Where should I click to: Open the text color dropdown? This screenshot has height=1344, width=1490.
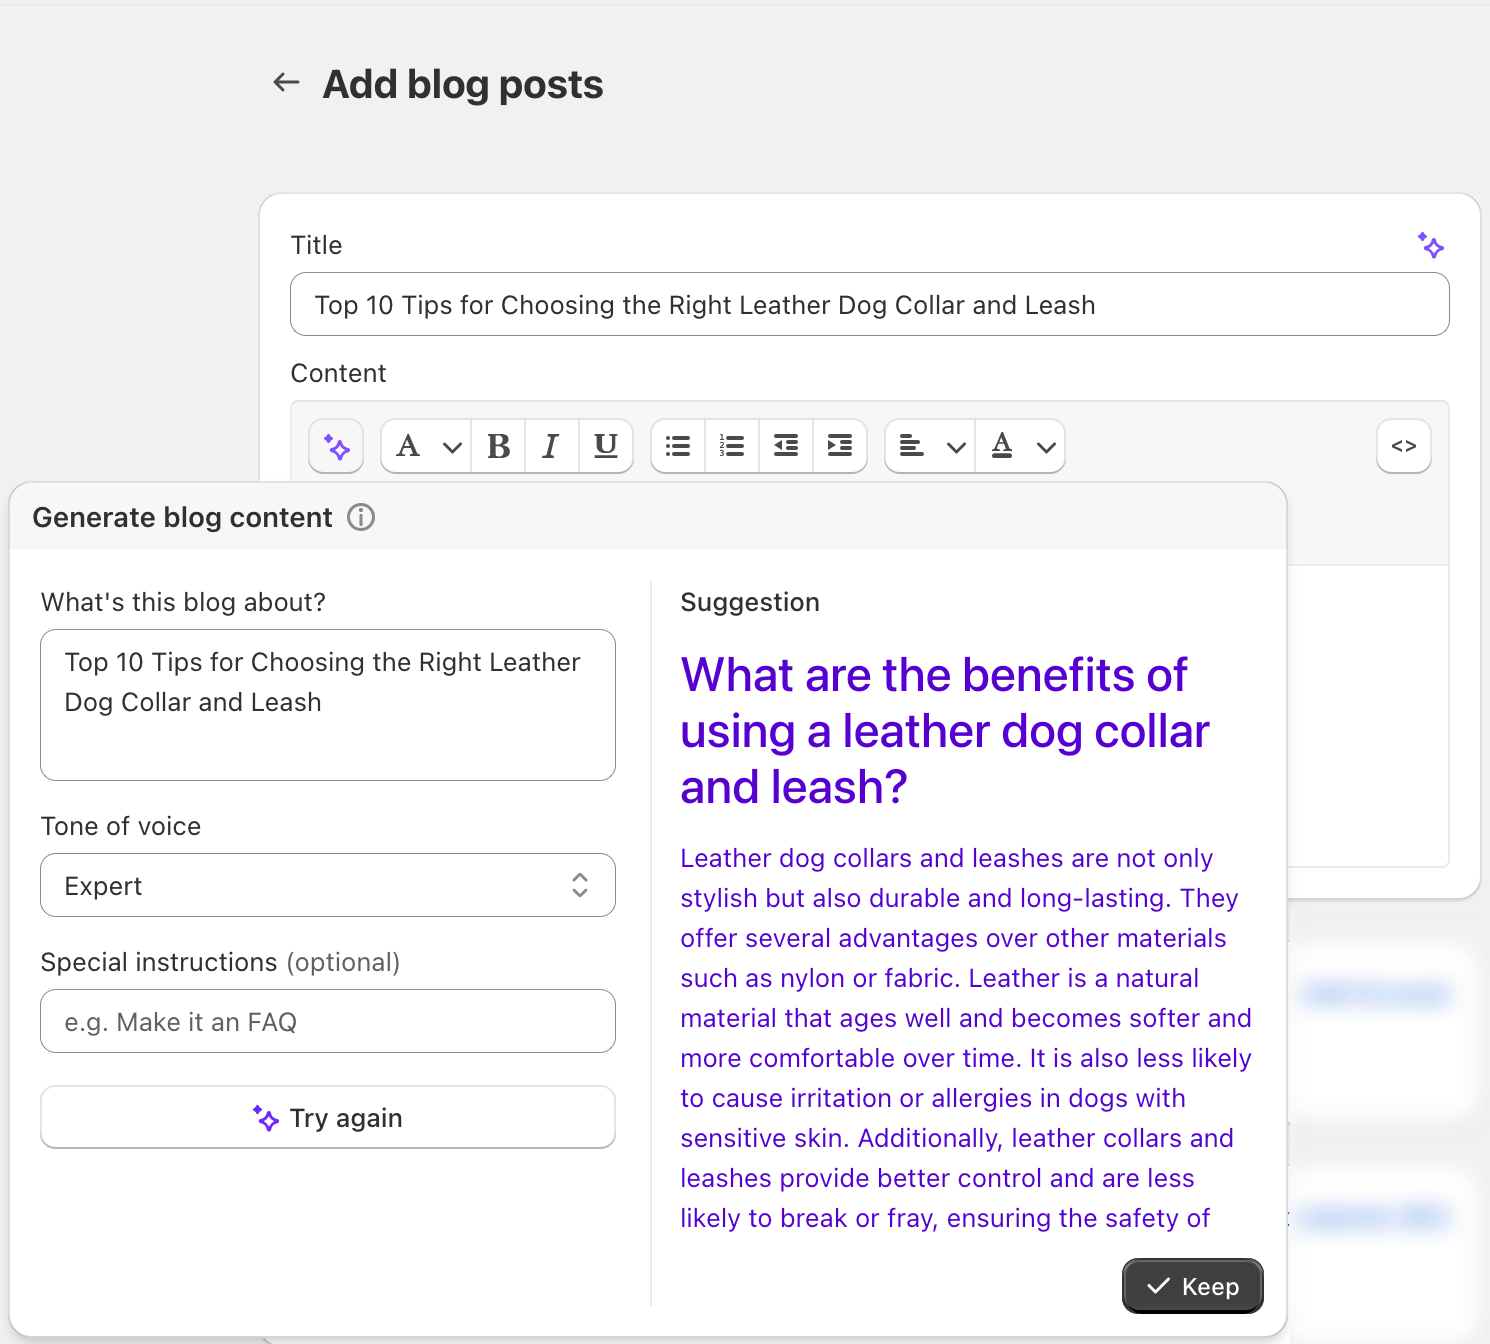[x=1021, y=446]
